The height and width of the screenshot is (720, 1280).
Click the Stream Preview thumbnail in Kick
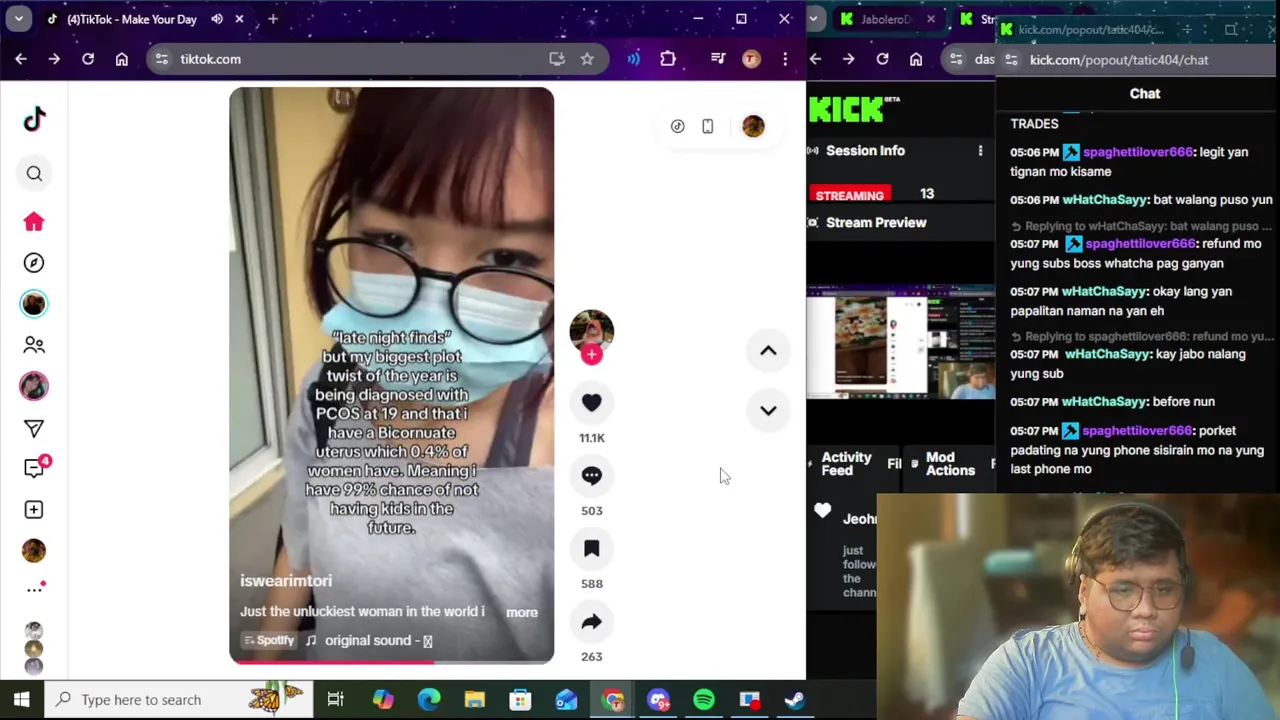901,341
